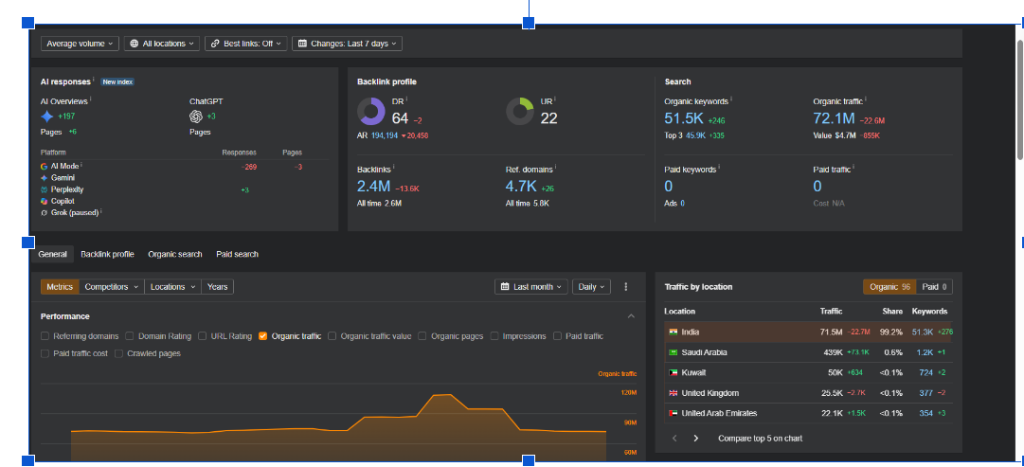Check the URL Rating checkbox
Screen dimensions: 1024x467
[x=202, y=336]
